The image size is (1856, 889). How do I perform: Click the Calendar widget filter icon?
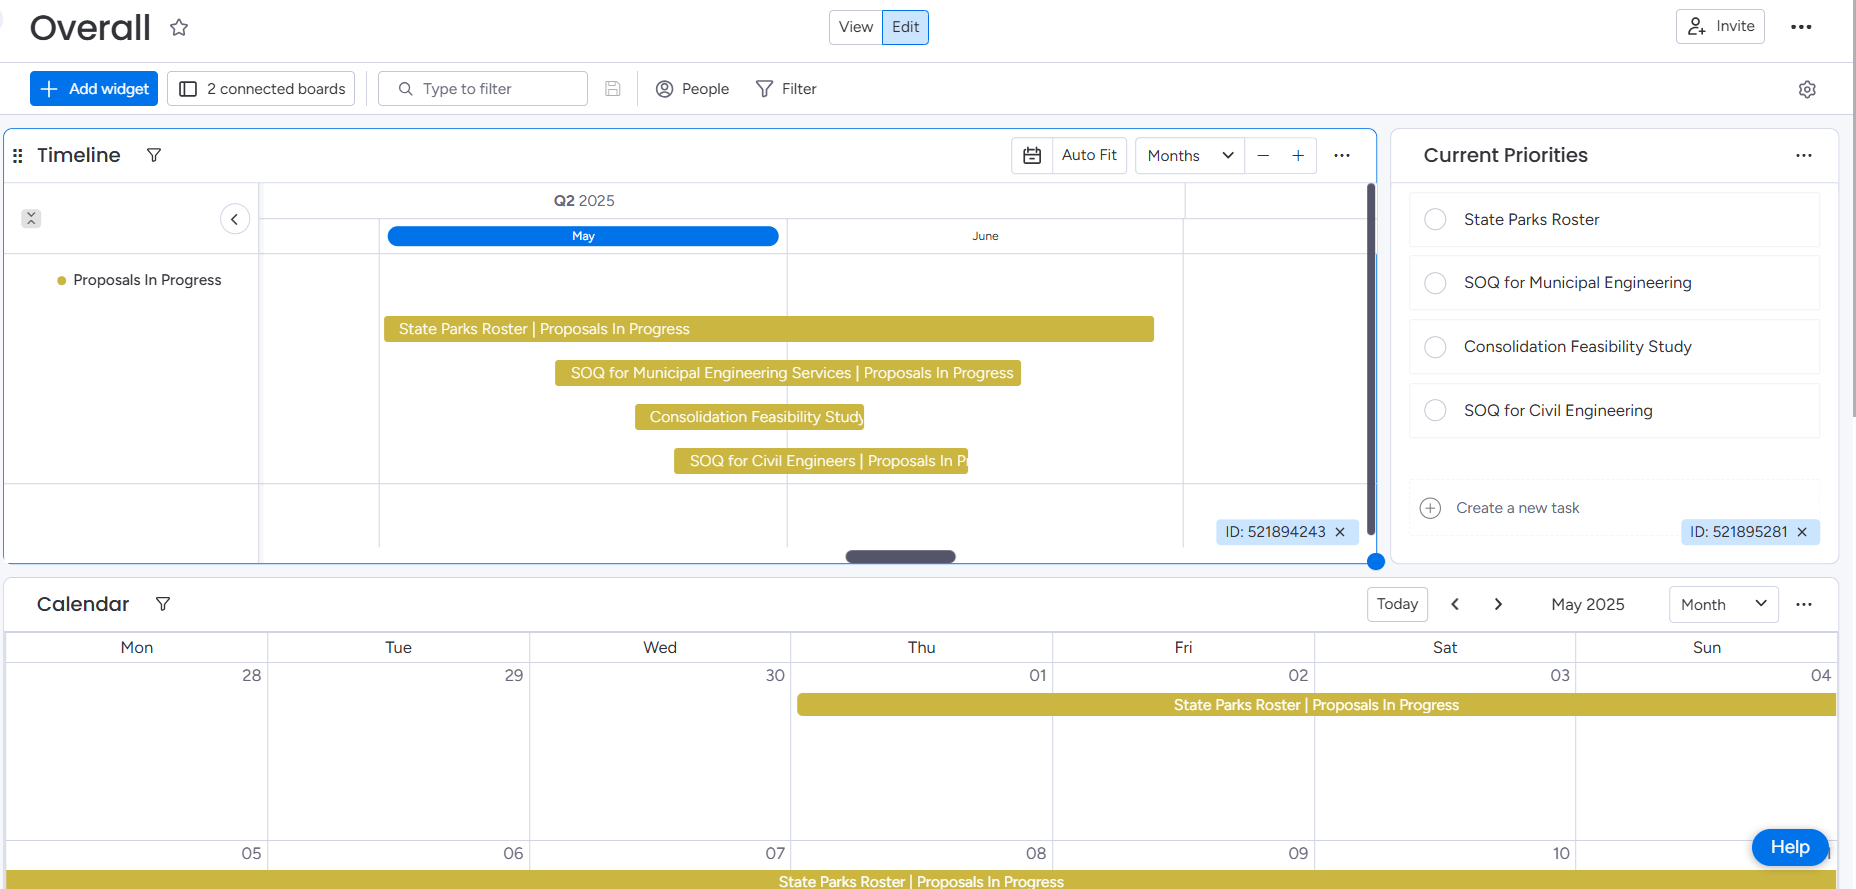pos(163,604)
